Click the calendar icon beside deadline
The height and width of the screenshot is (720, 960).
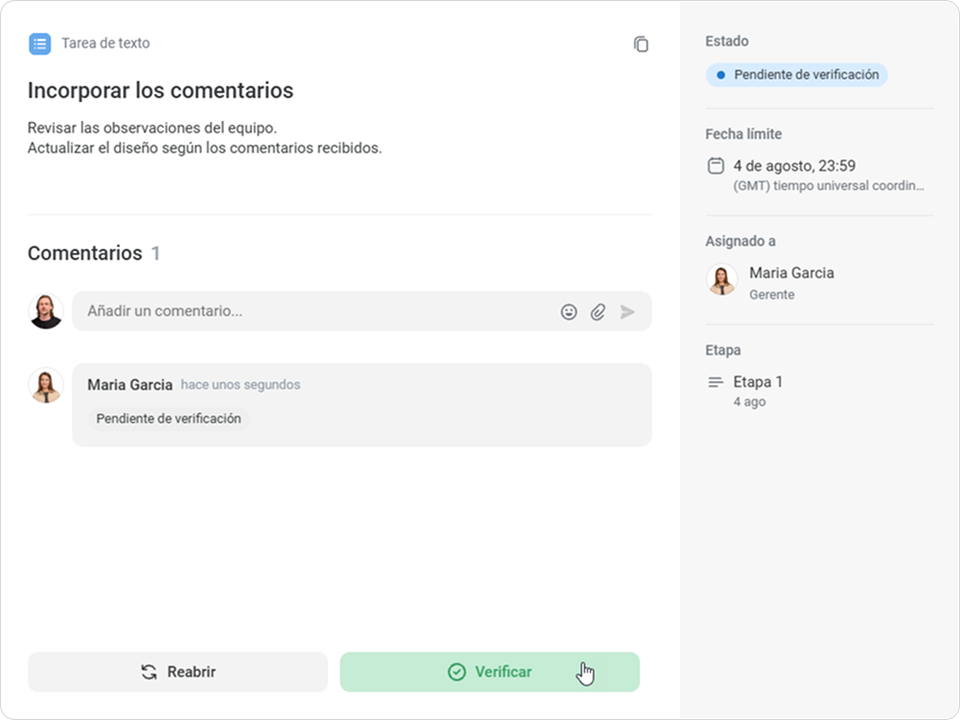tap(716, 166)
